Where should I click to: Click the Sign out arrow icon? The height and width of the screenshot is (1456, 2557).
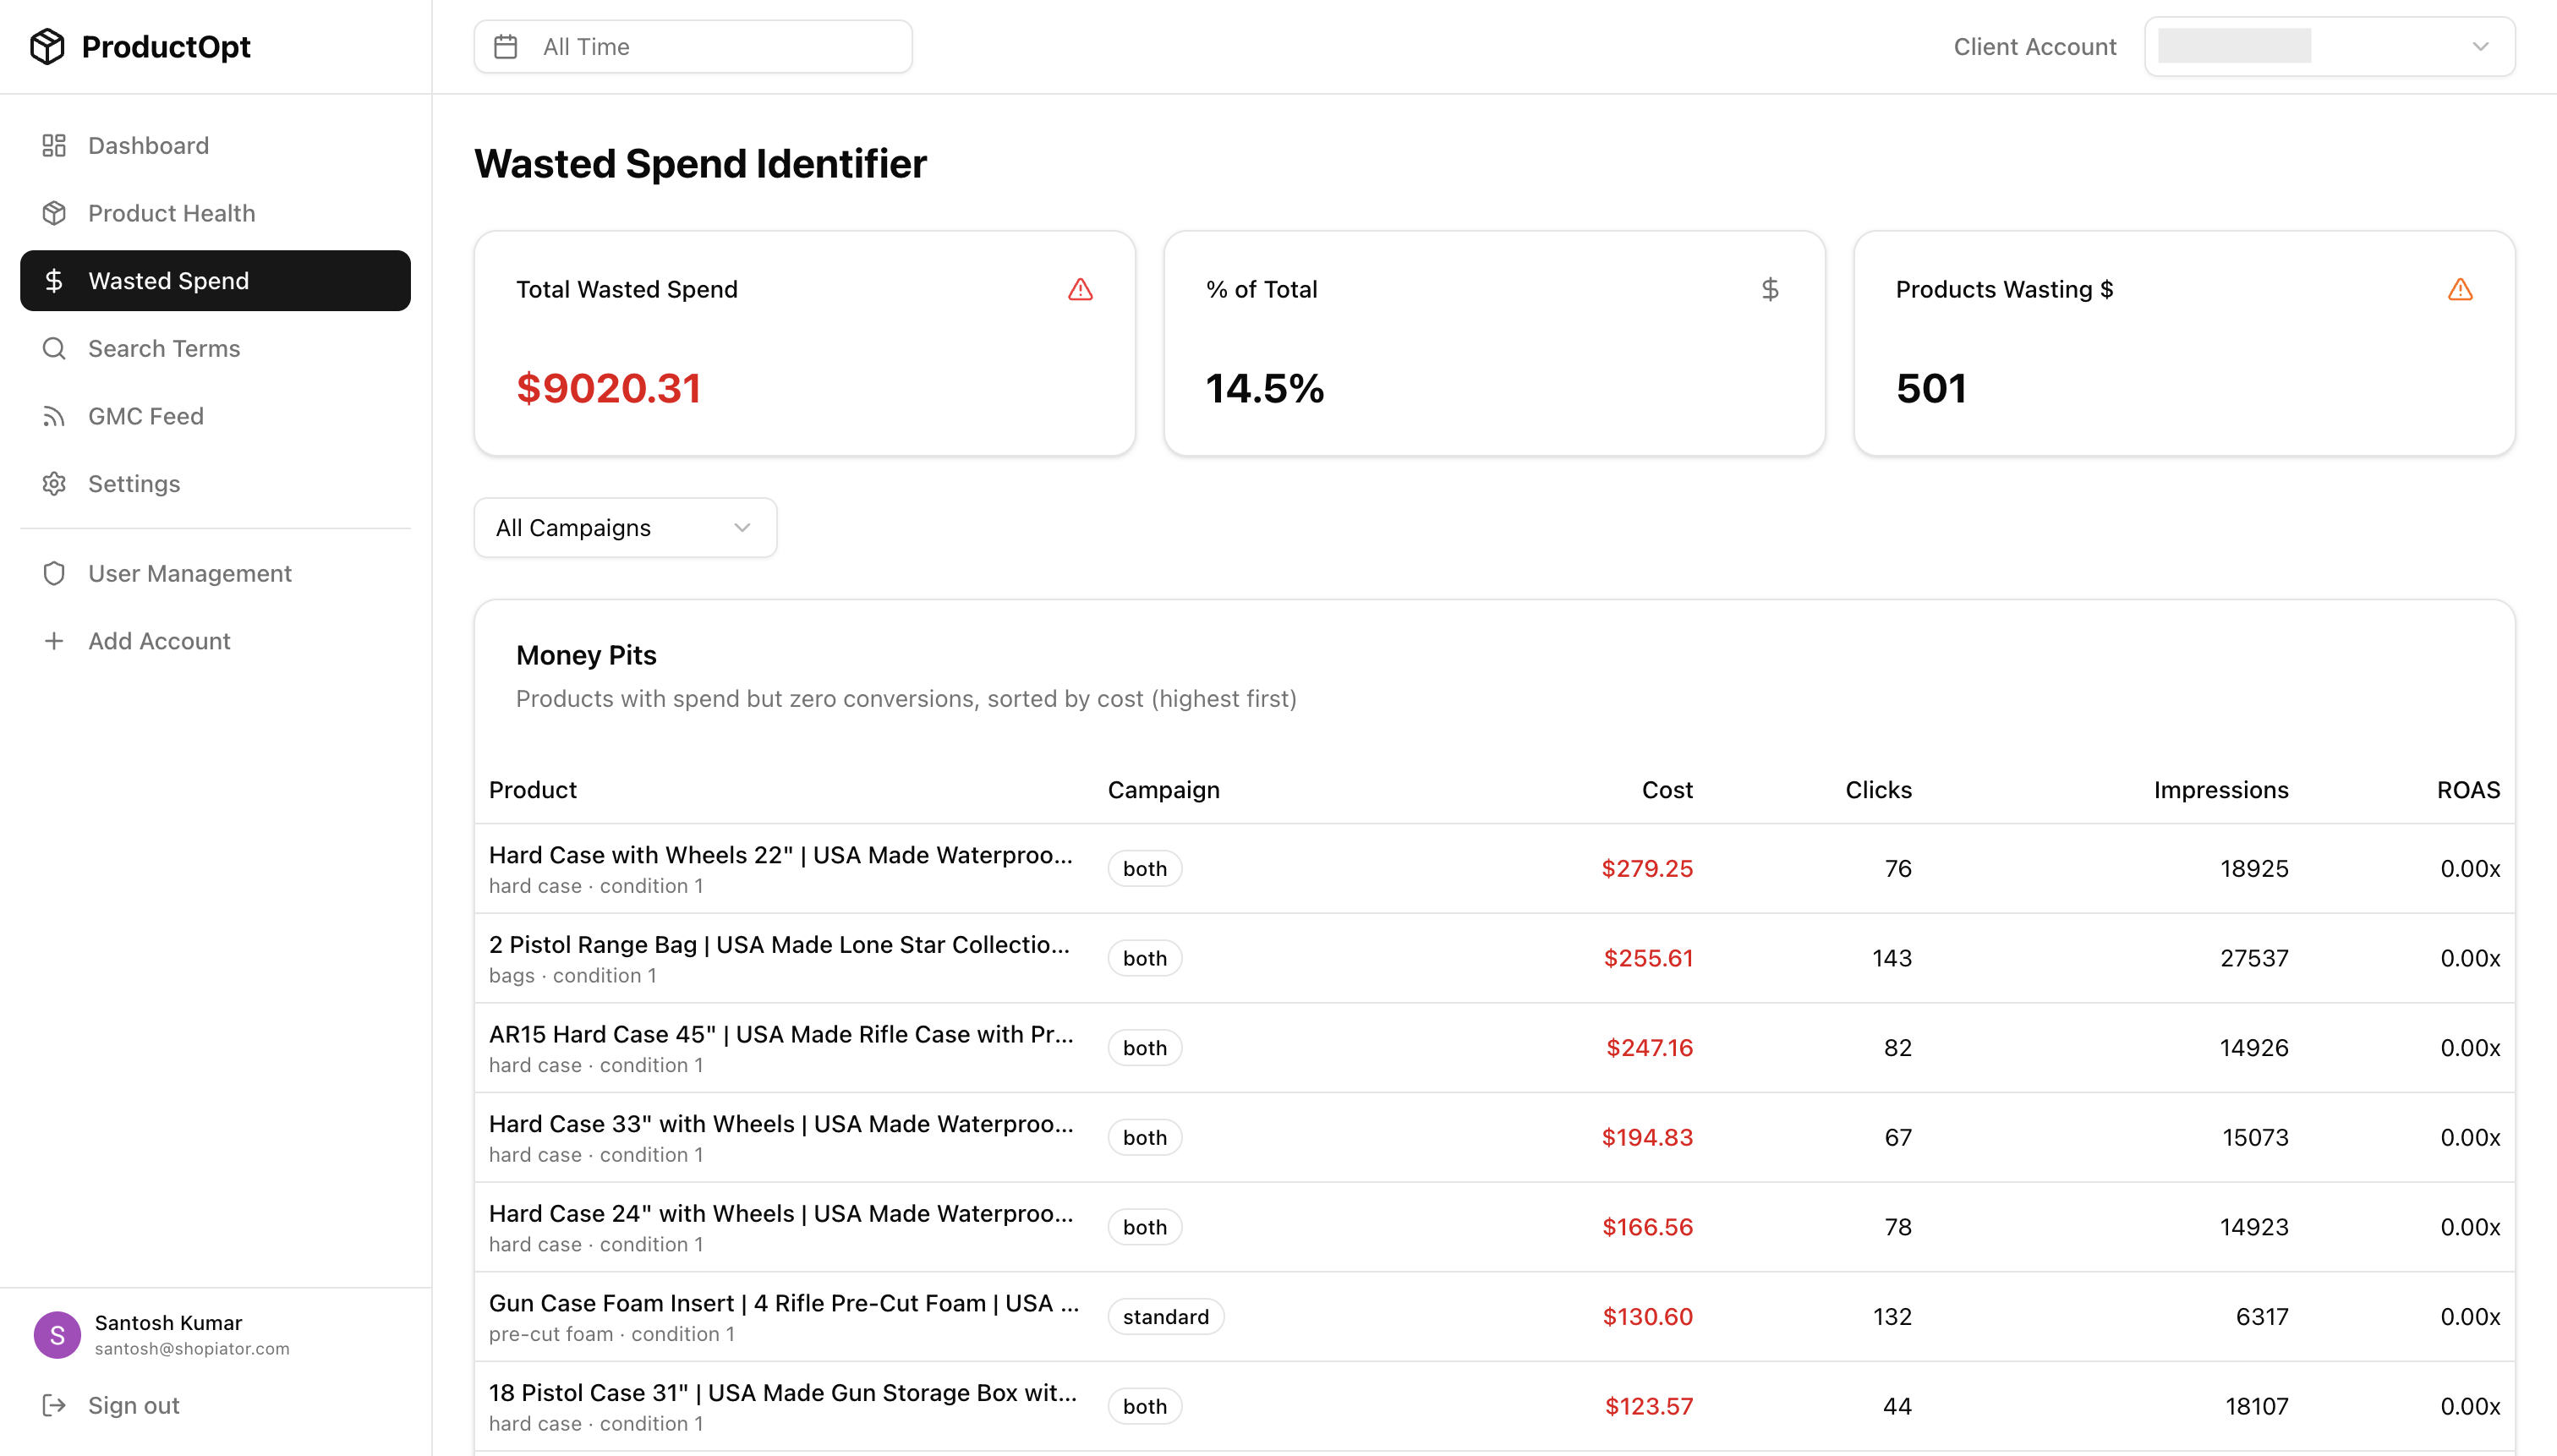pyautogui.click(x=54, y=1405)
